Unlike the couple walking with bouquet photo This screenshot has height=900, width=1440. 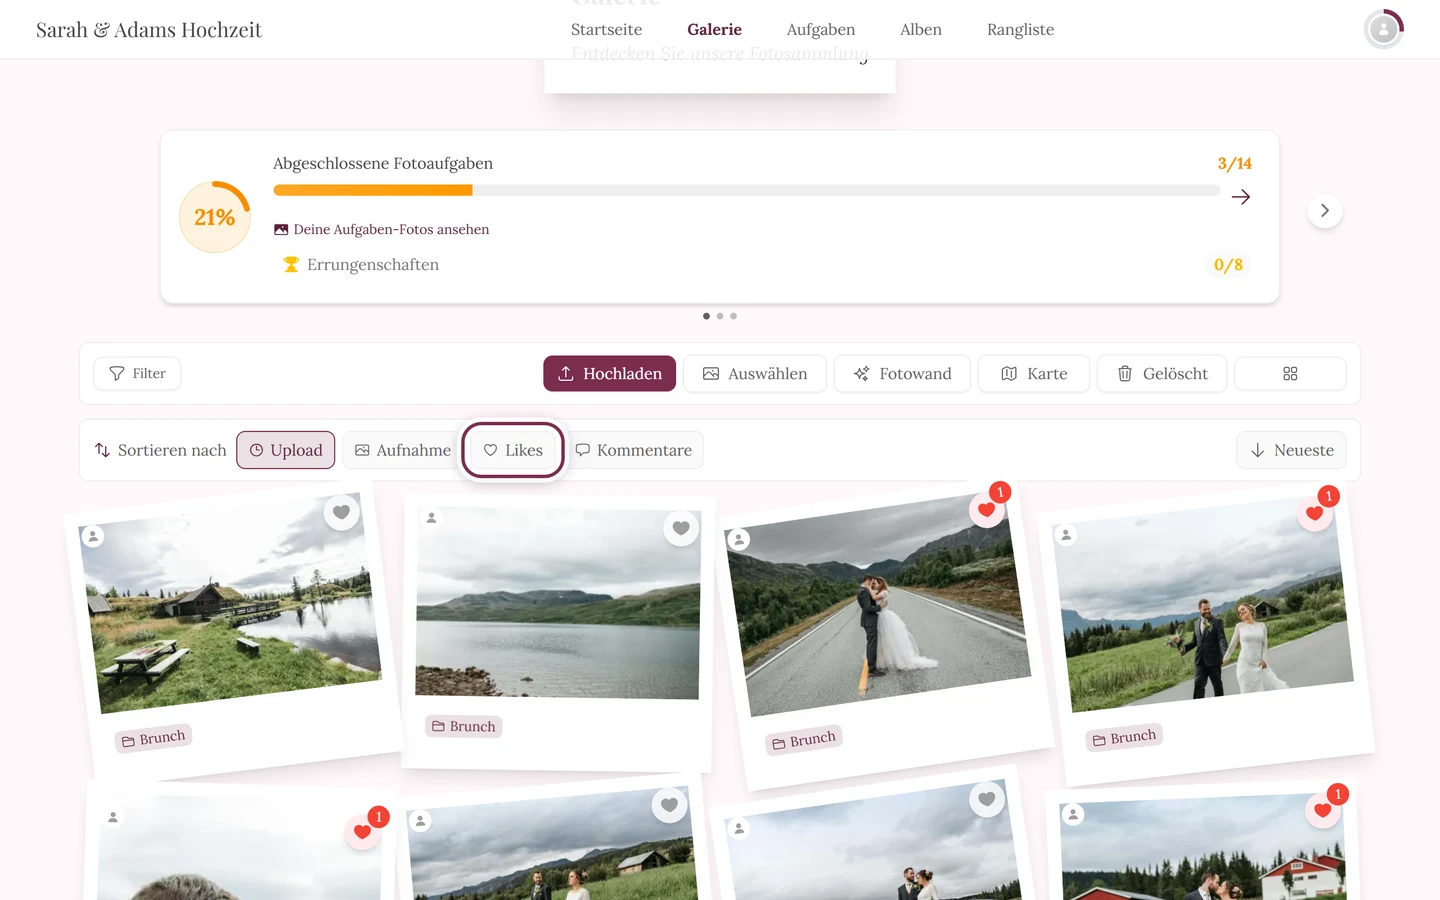click(1315, 514)
